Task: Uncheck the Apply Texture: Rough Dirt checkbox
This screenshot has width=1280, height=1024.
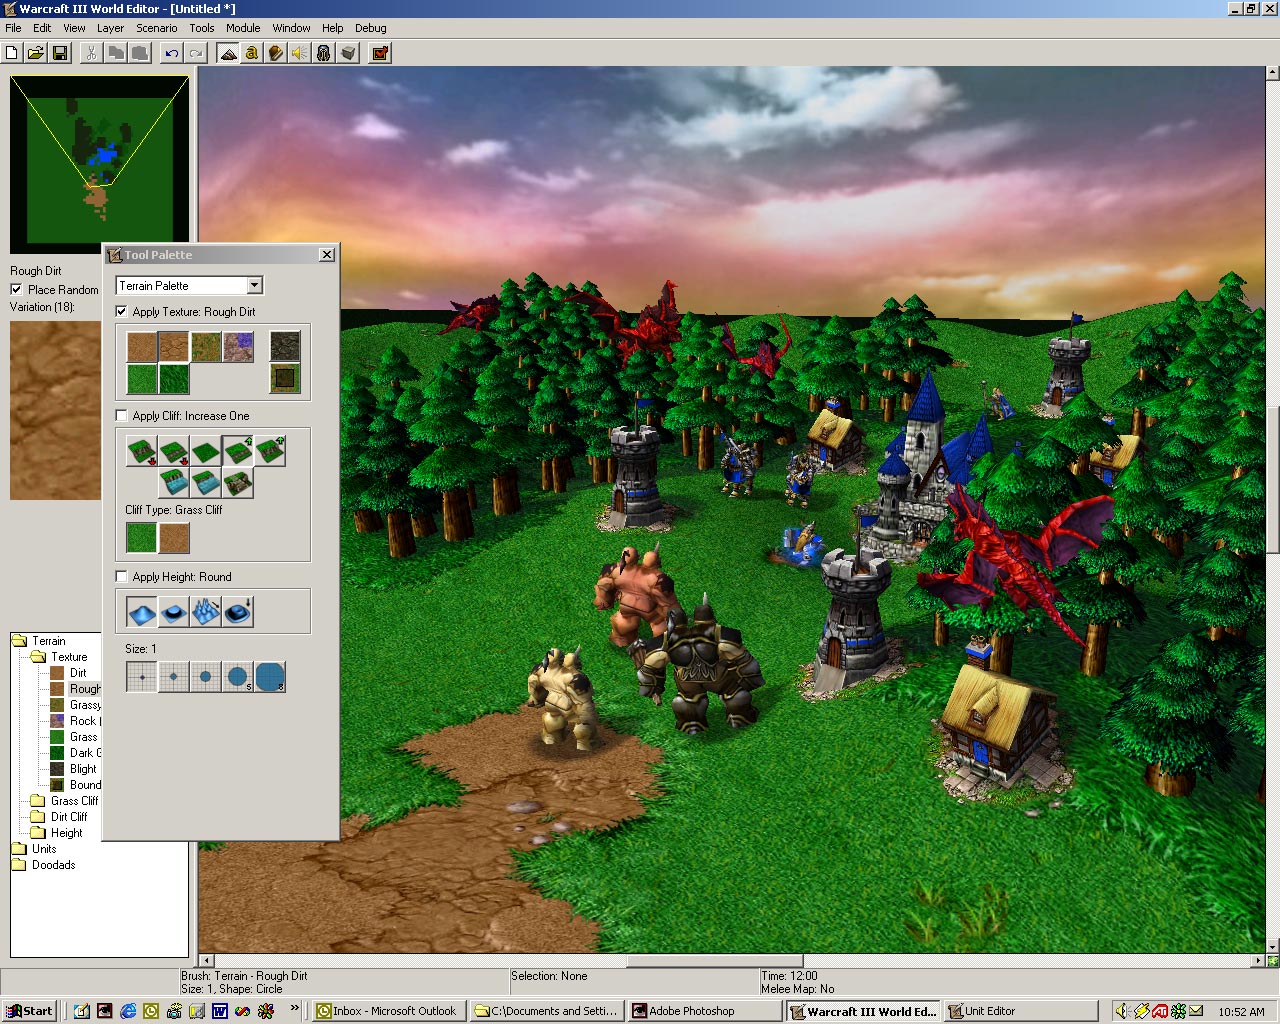Action: [122, 312]
